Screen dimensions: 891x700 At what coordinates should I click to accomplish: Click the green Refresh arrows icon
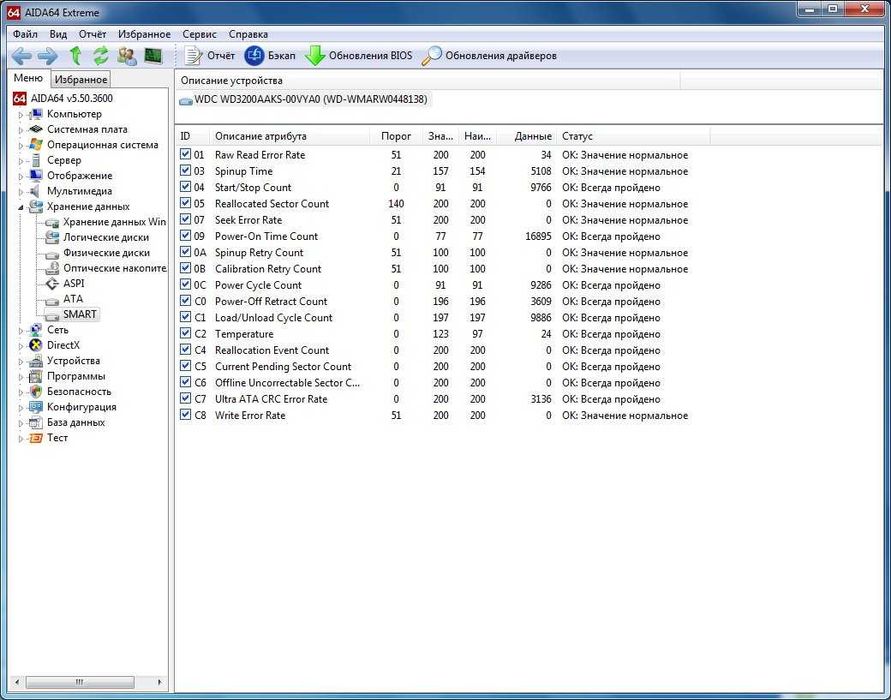point(101,56)
